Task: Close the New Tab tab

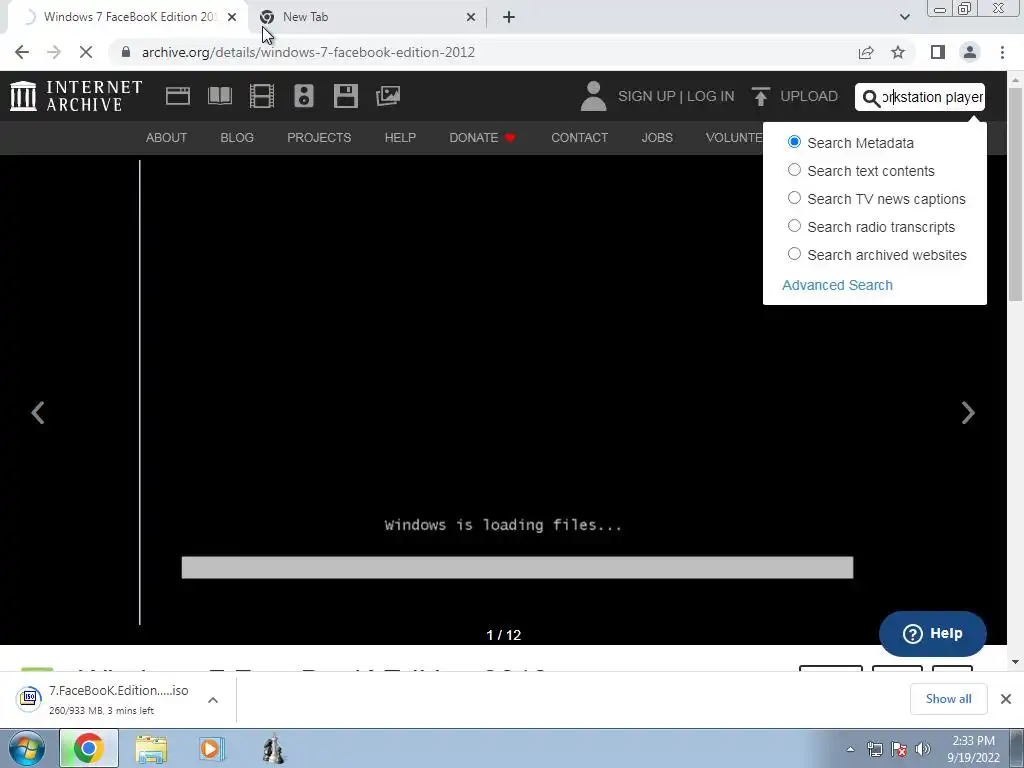Action: coord(471,17)
